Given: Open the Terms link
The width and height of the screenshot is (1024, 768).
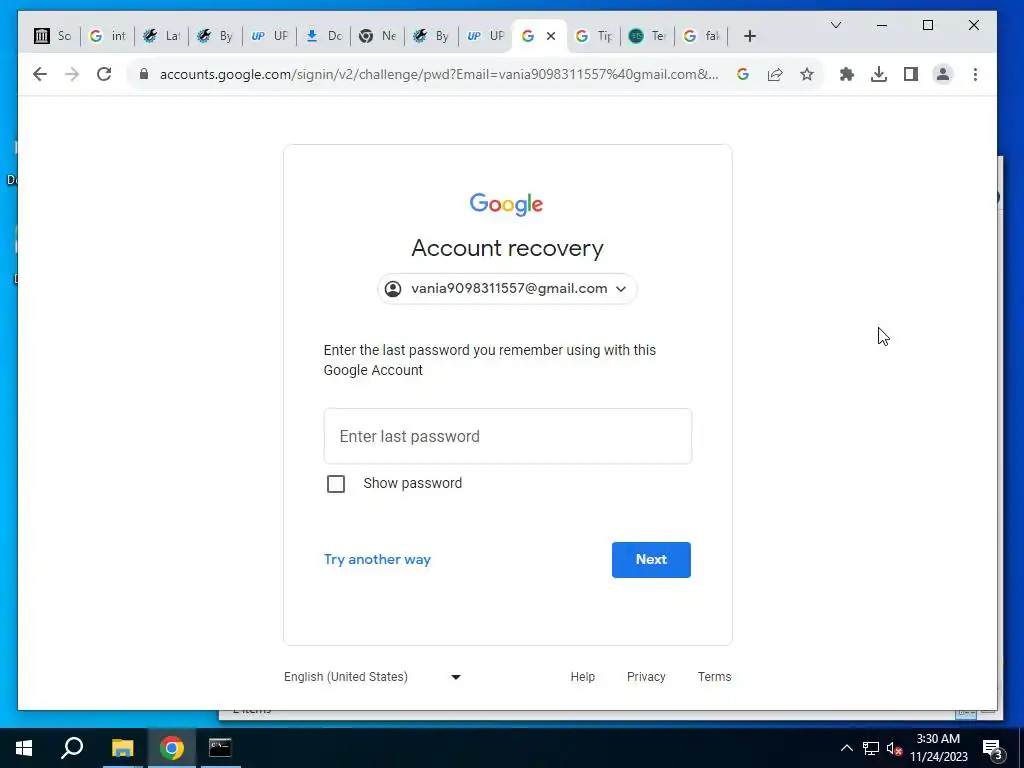Looking at the screenshot, I should pyautogui.click(x=714, y=677).
